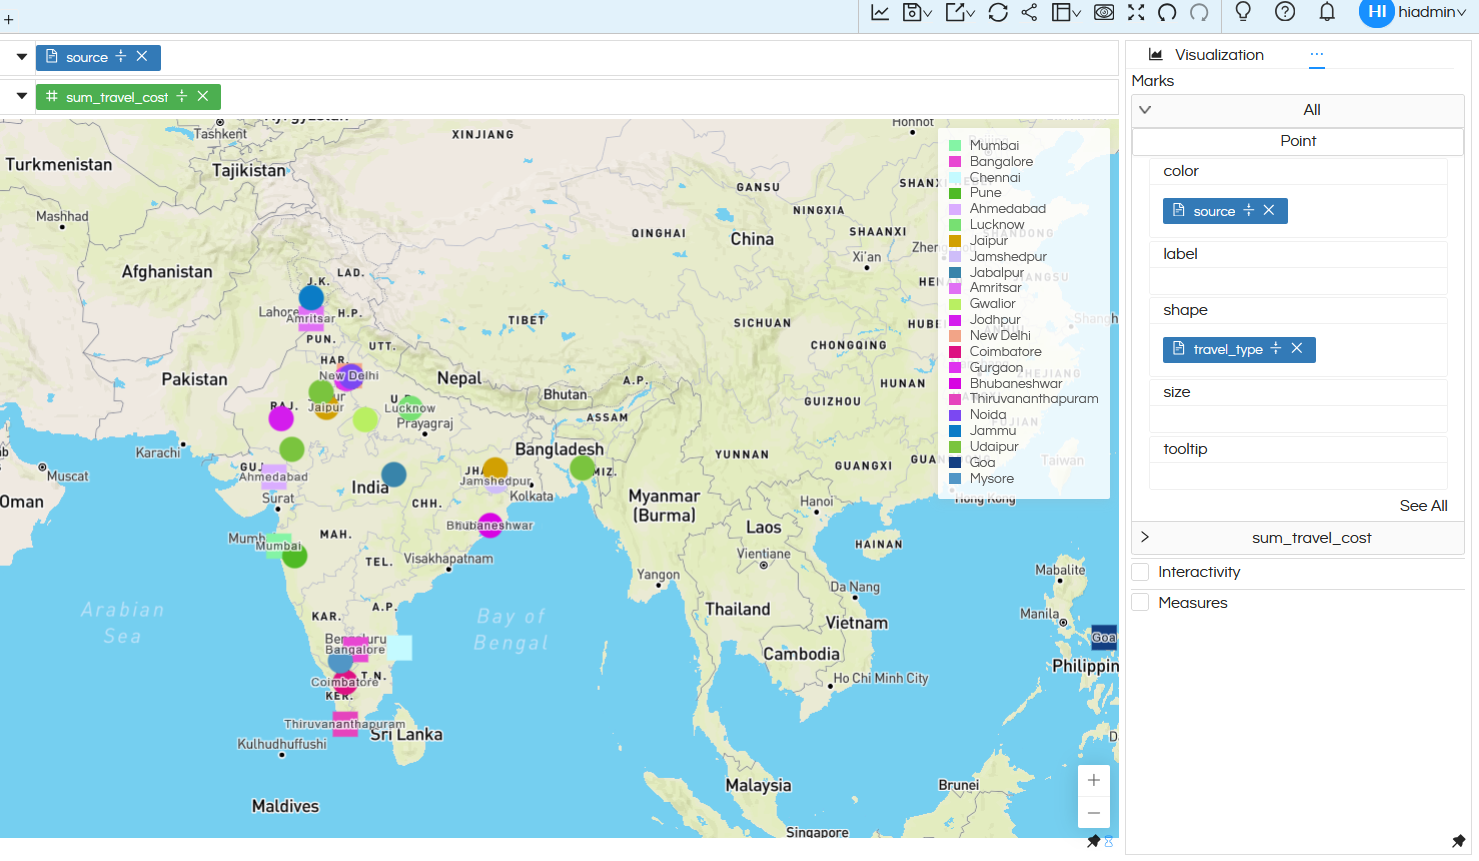The width and height of the screenshot is (1479, 861).
Task: Remove the source pill from top row
Action: [x=142, y=56]
